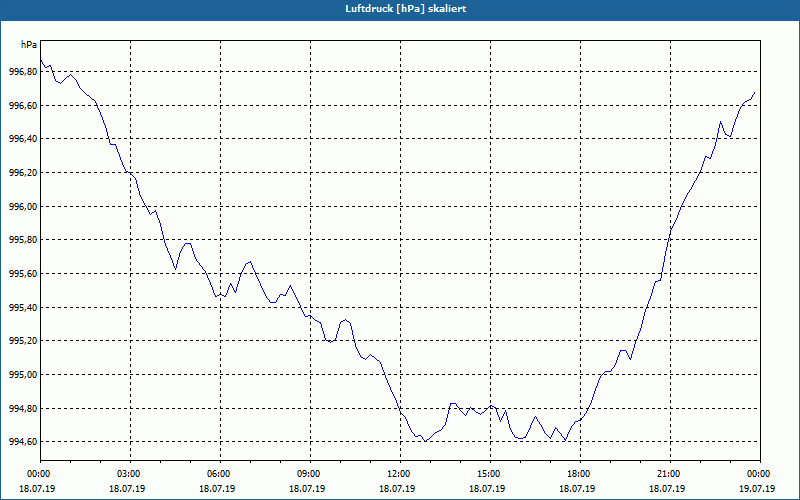Click the 15:00 time tick label
This screenshot has height=500, width=800.
tap(487, 474)
